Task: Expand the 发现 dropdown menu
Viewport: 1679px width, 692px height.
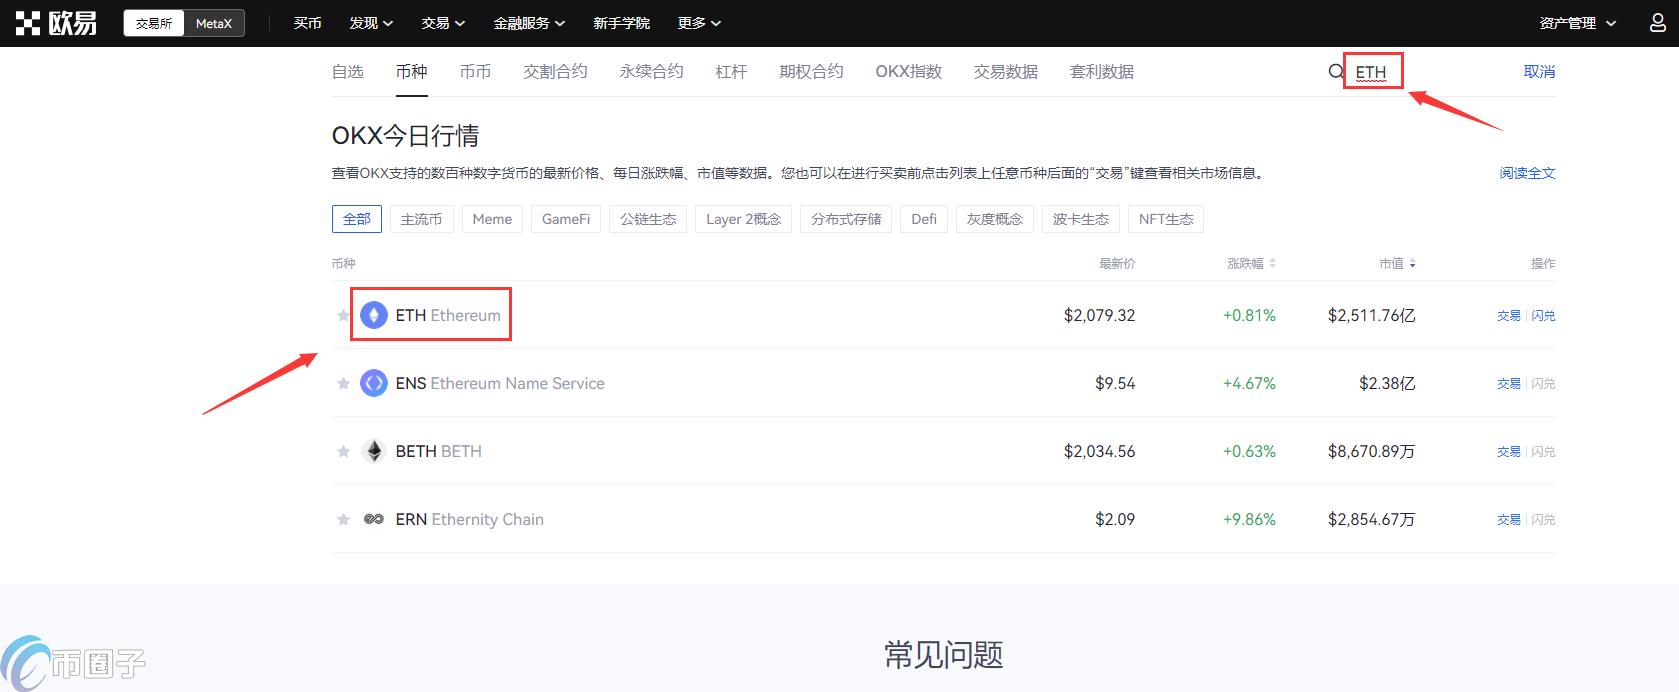Action: pyautogui.click(x=371, y=23)
